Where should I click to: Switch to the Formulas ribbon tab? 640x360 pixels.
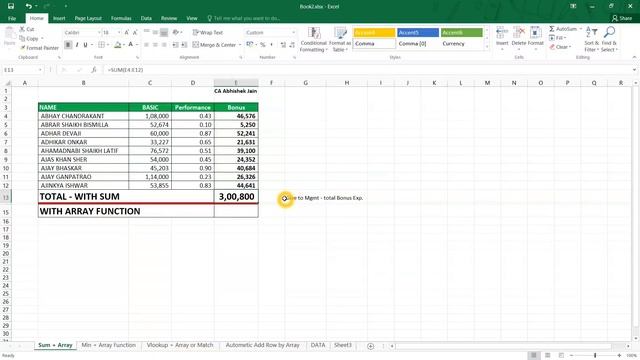(121, 18)
